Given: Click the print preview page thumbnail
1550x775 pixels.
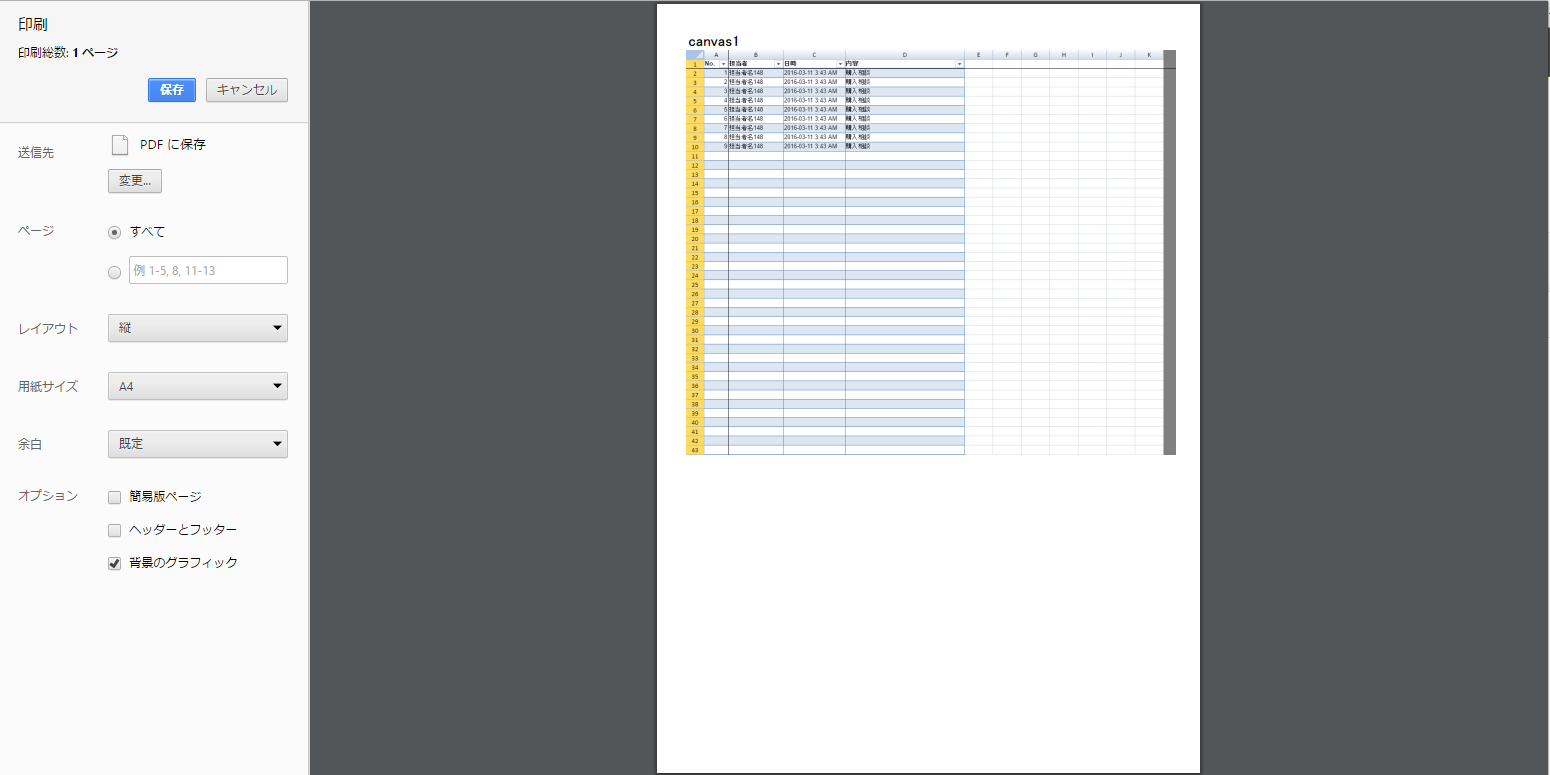Looking at the screenshot, I should (928, 388).
